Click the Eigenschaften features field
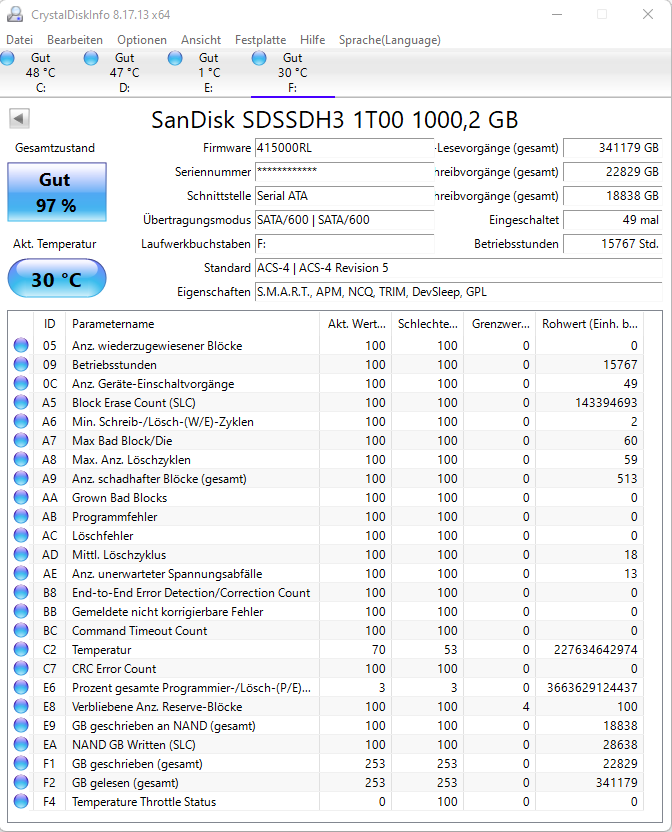Image resolution: width=672 pixels, height=832 pixels. pyautogui.click(x=459, y=292)
